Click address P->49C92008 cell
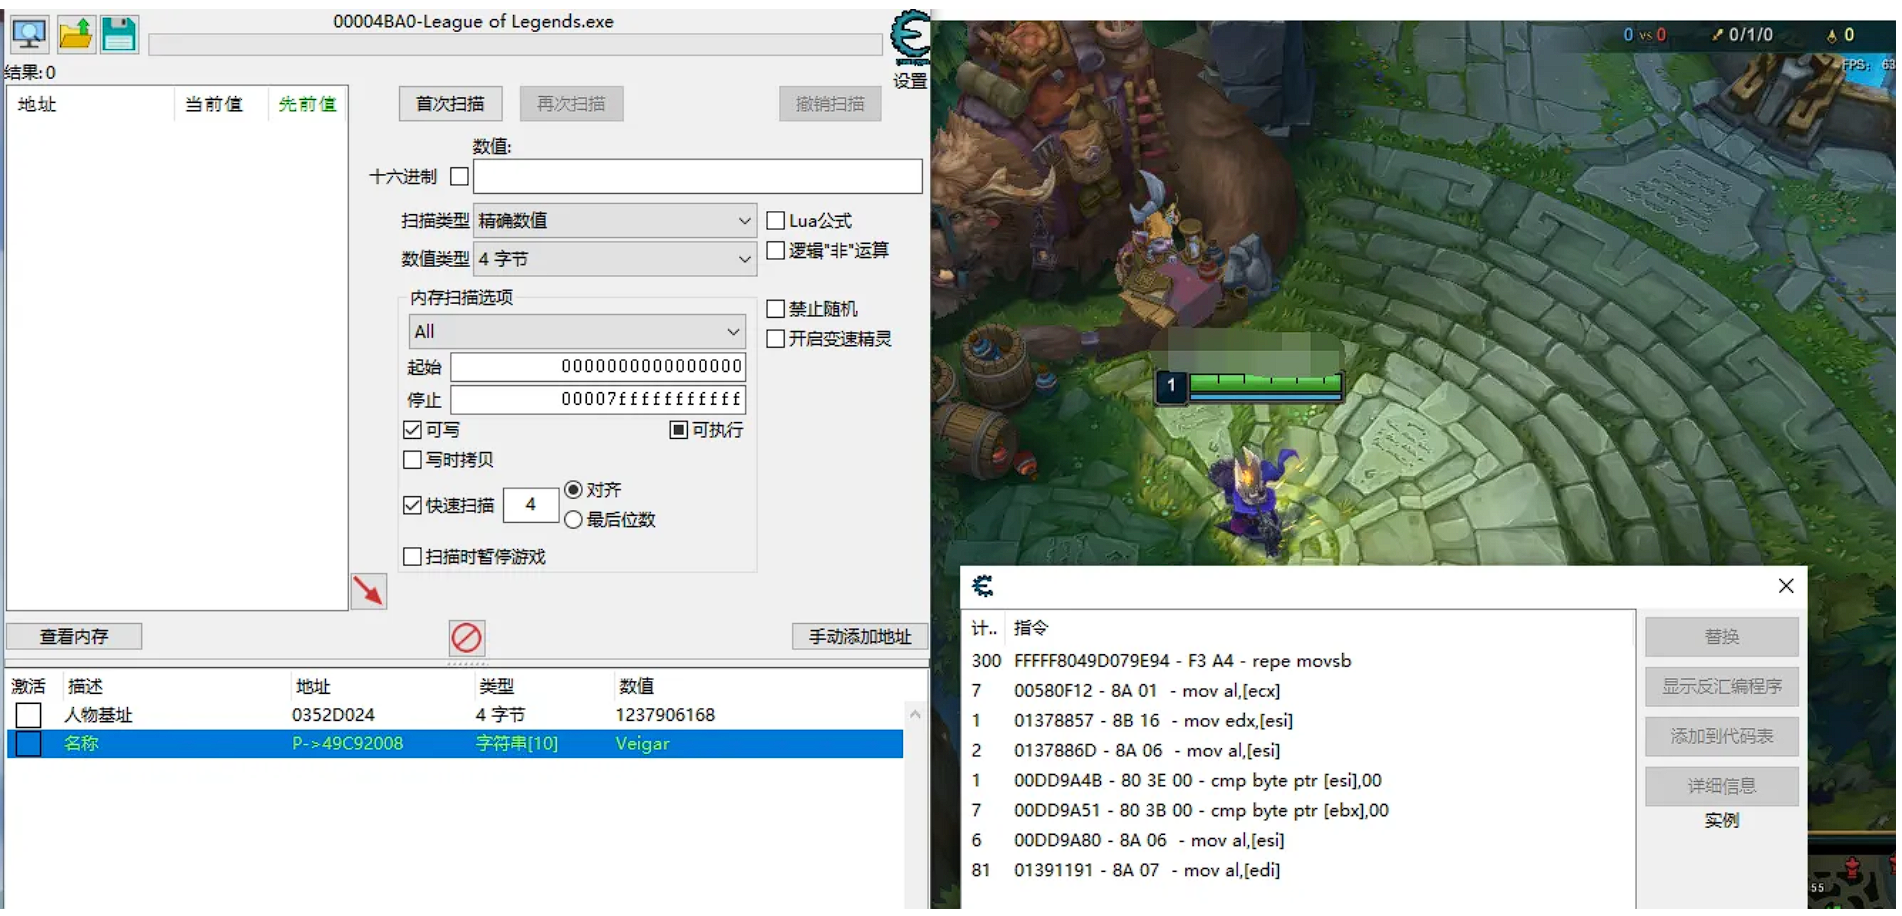The height and width of the screenshot is (916, 1902). [x=348, y=744]
